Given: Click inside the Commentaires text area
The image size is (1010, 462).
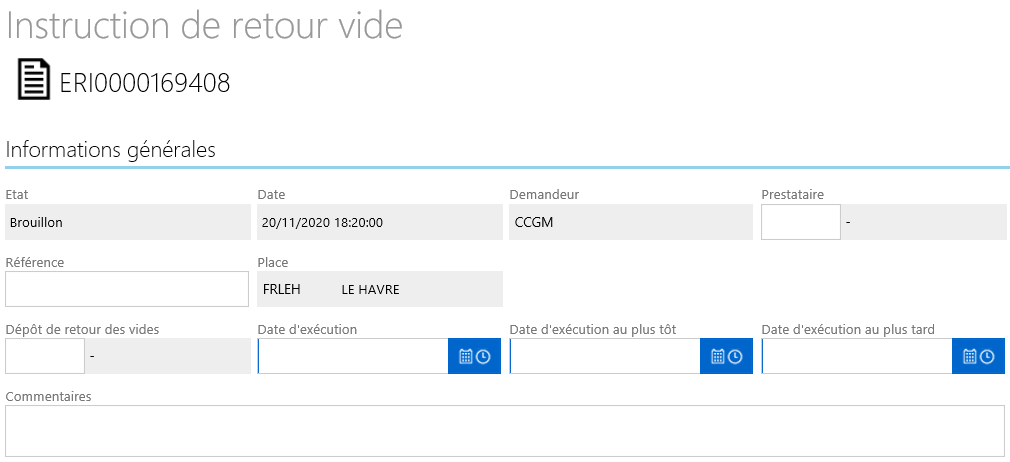Looking at the screenshot, I should point(505,431).
